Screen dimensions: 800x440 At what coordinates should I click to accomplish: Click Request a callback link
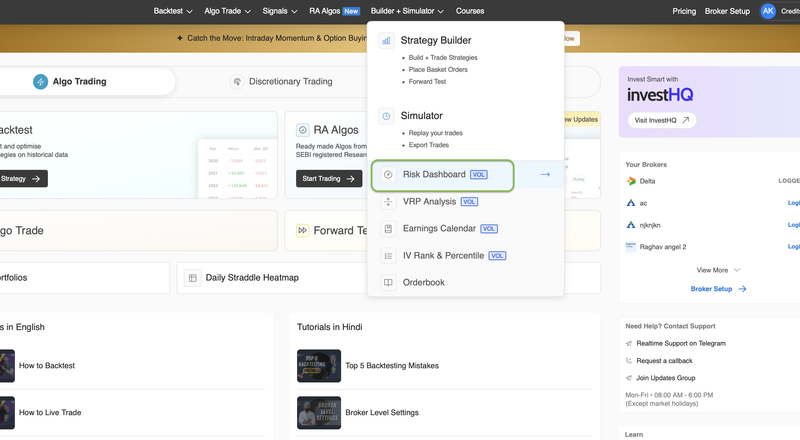click(664, 361)
